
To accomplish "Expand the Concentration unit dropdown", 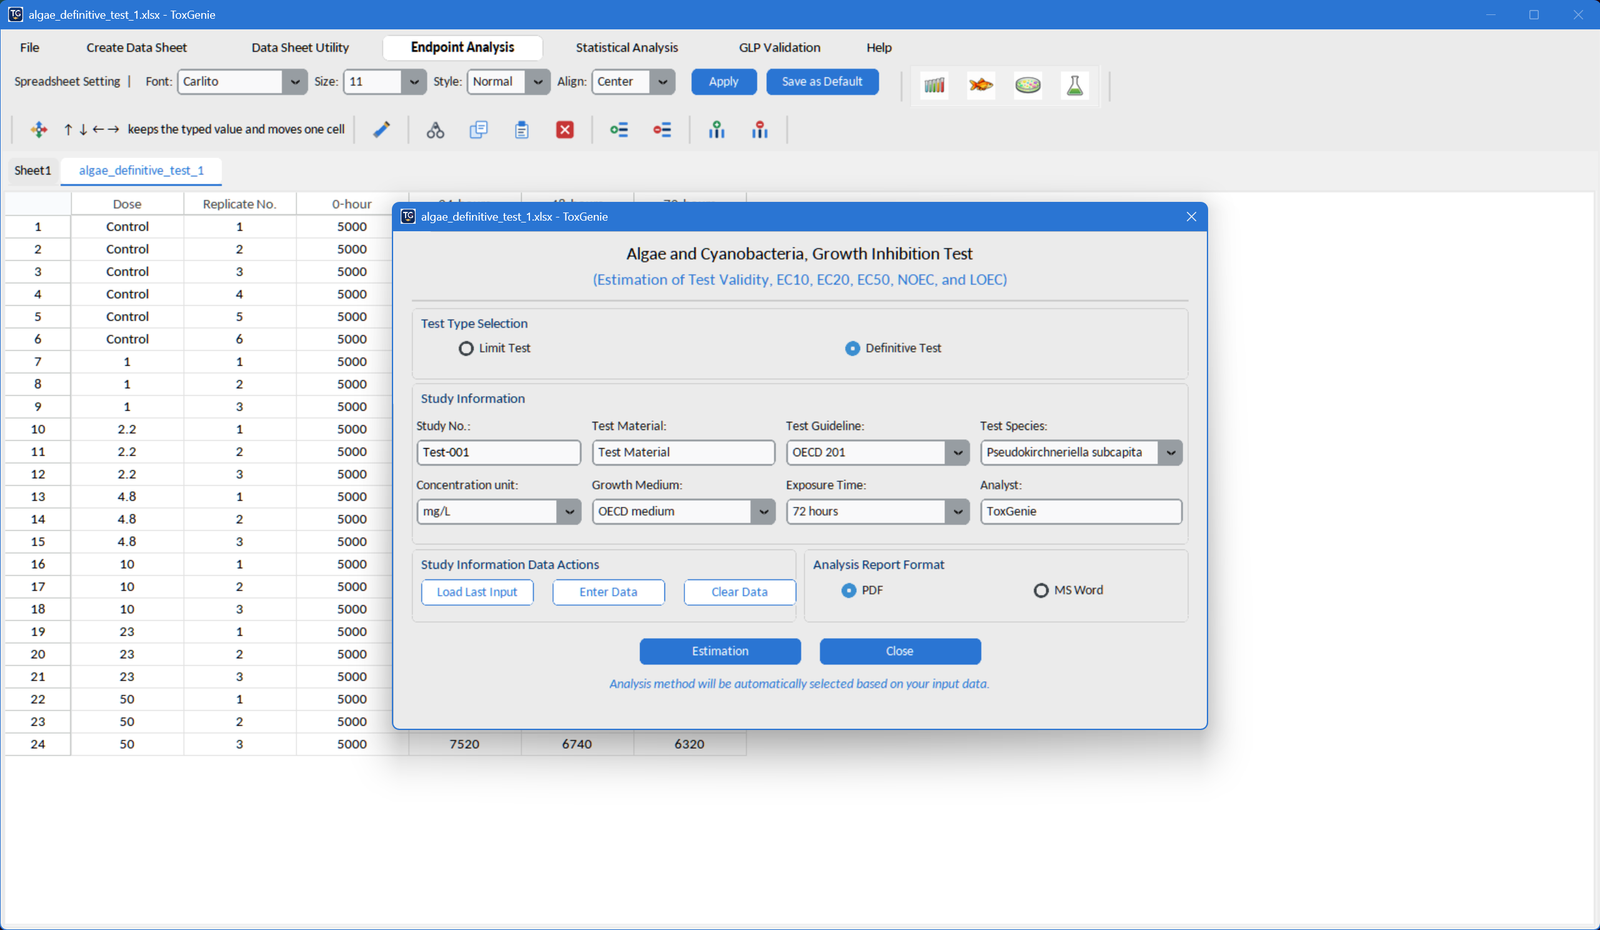I will [498, 511].
